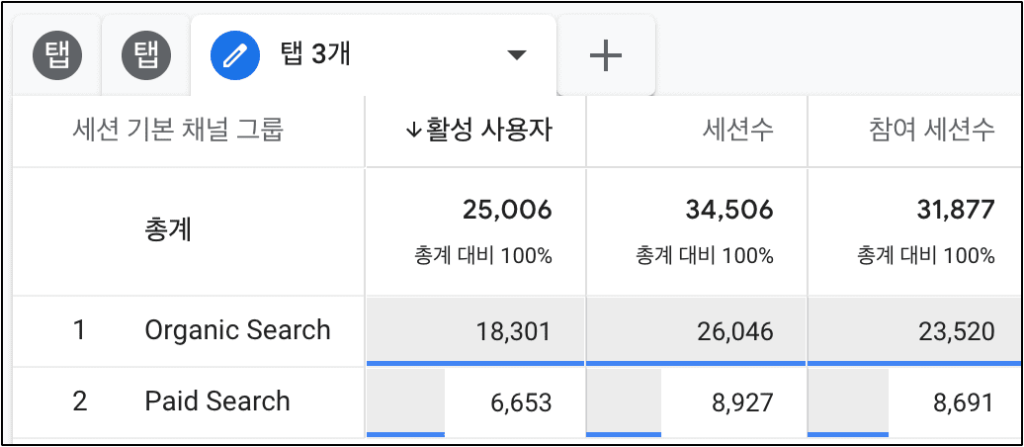This screenshot has height=447, width=1024.
Task: Click row number 2 cell
Action: [x=79, y=401]
